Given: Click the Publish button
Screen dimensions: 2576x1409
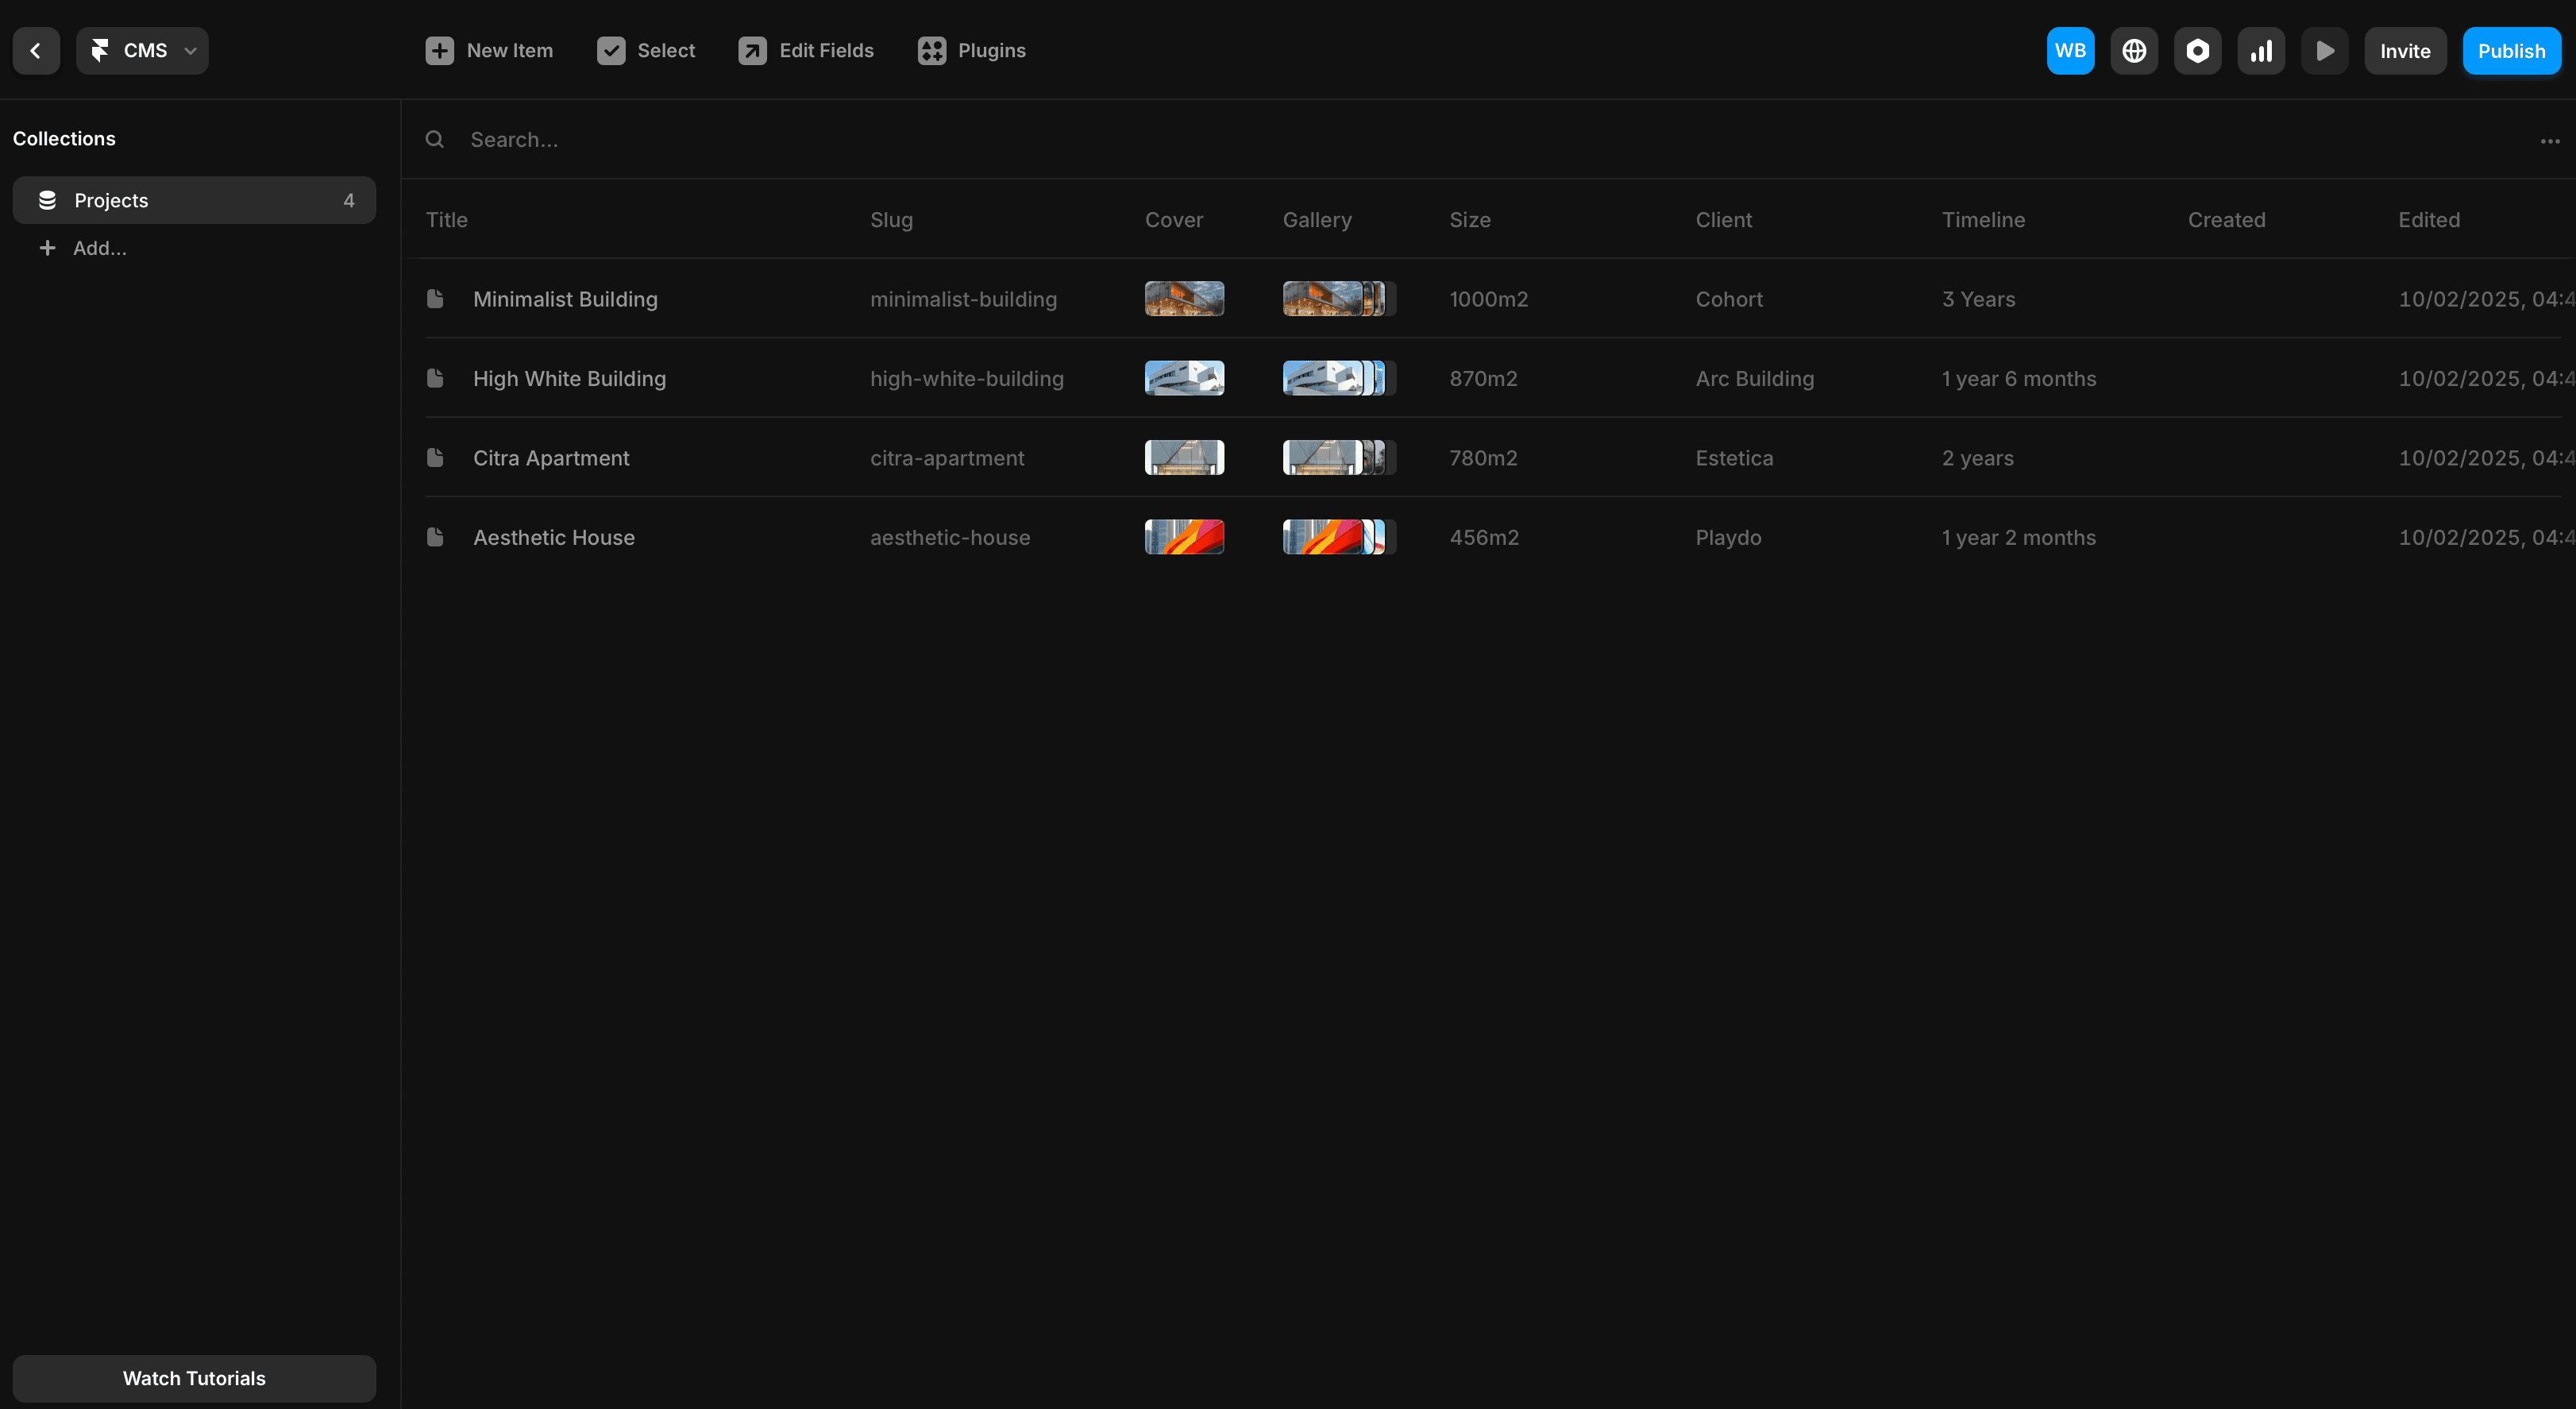Looking at the screenshot, I should click(2511, 51).
